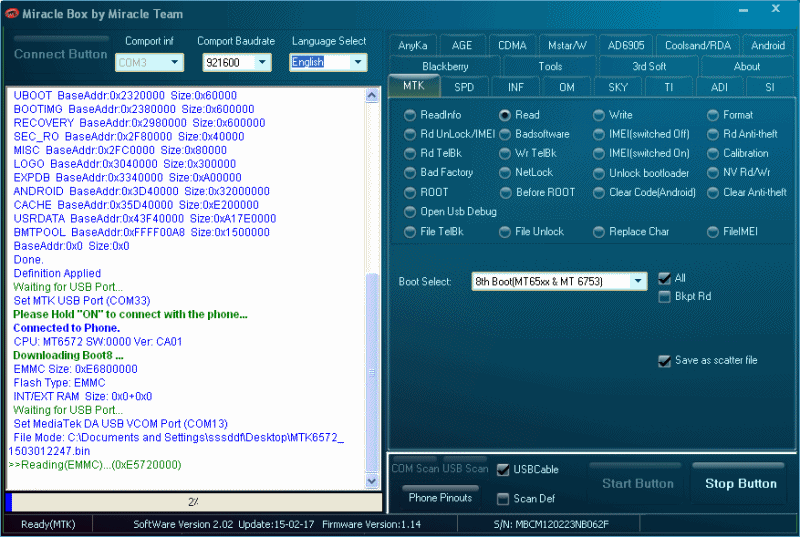The image size is (800, 537).
Task: Click the Miracle Box logo icon
Action: pyautogui.click(x=11, y=14)
